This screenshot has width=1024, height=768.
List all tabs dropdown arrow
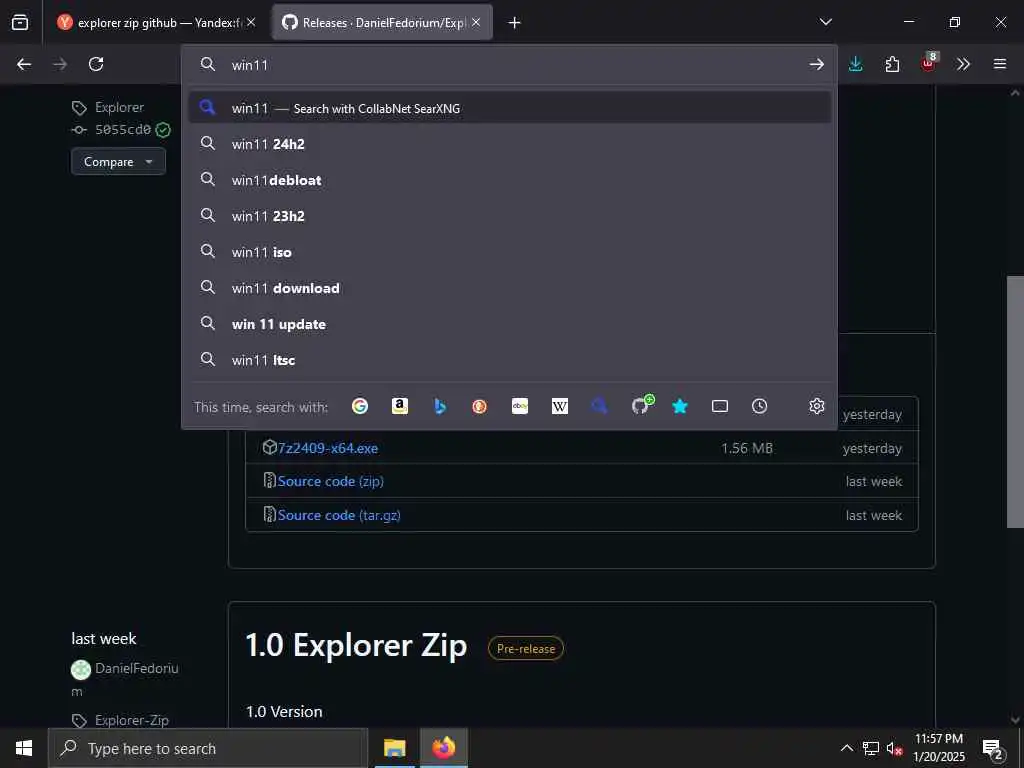[x=825, y=22]
